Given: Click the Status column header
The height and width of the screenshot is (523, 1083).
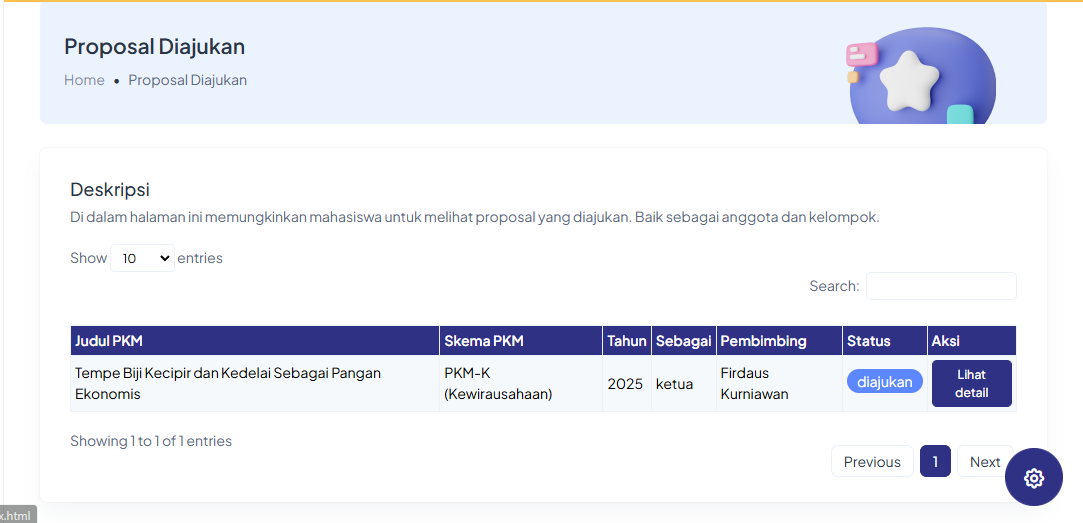Looking at the screenshot, I should point(884,341).
